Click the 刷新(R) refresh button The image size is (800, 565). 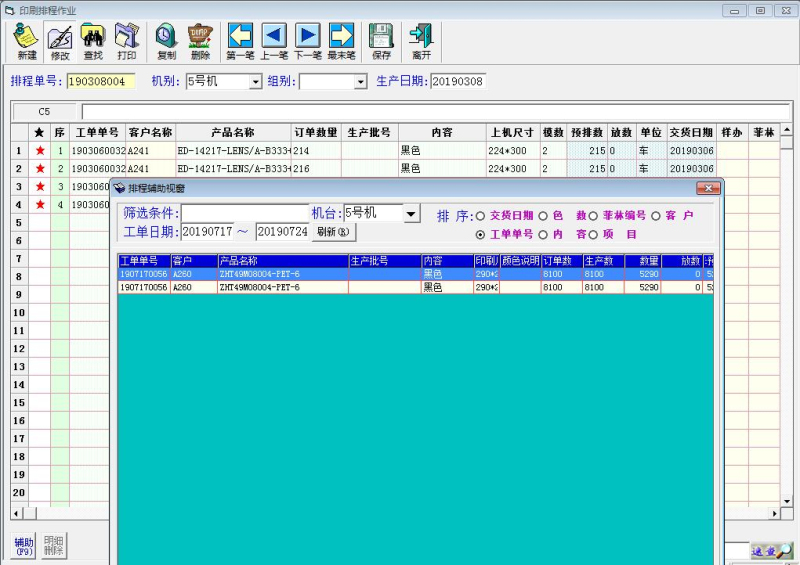[x=333, y=232]
